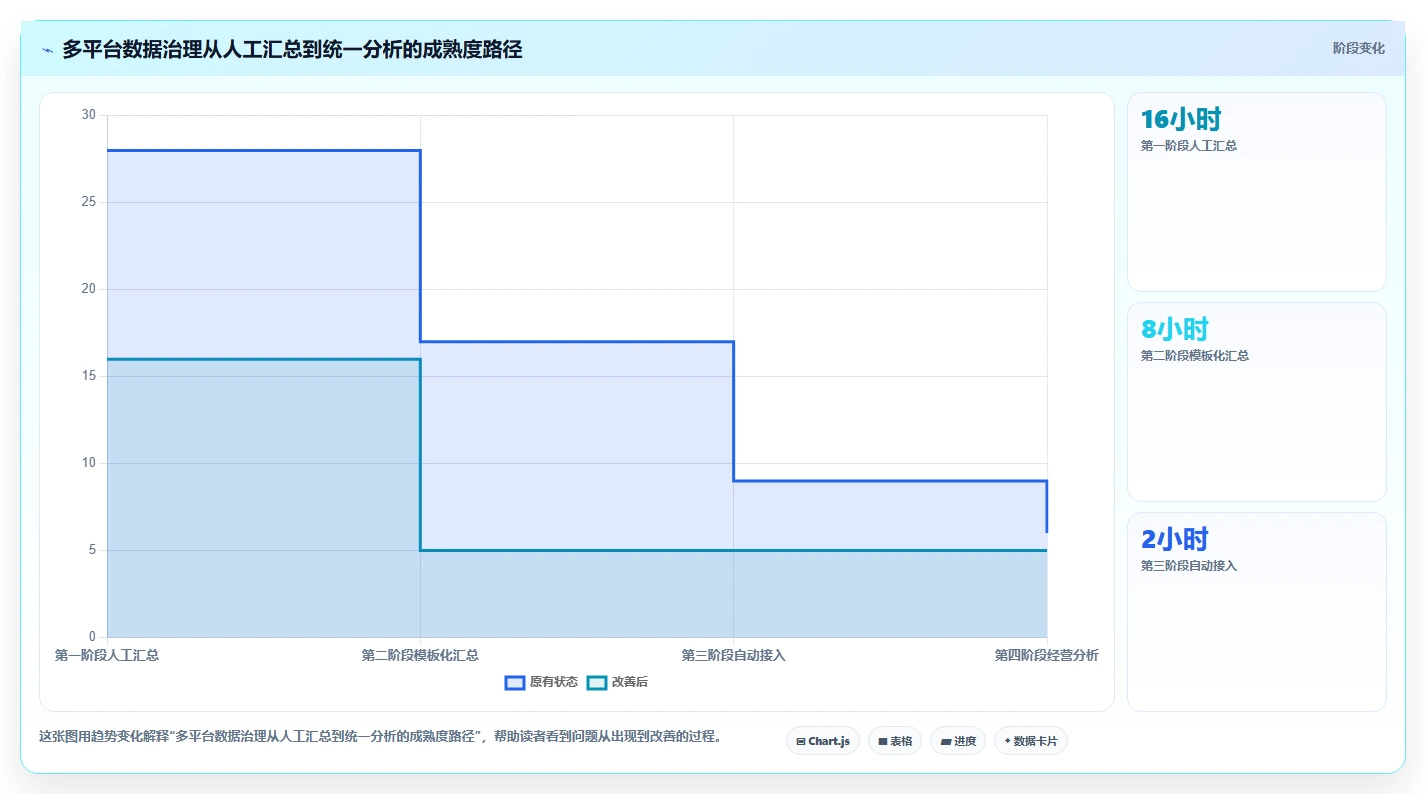Open the 16小时 data card
This screenshot has width=1426, height=794.
point(1257,192)
